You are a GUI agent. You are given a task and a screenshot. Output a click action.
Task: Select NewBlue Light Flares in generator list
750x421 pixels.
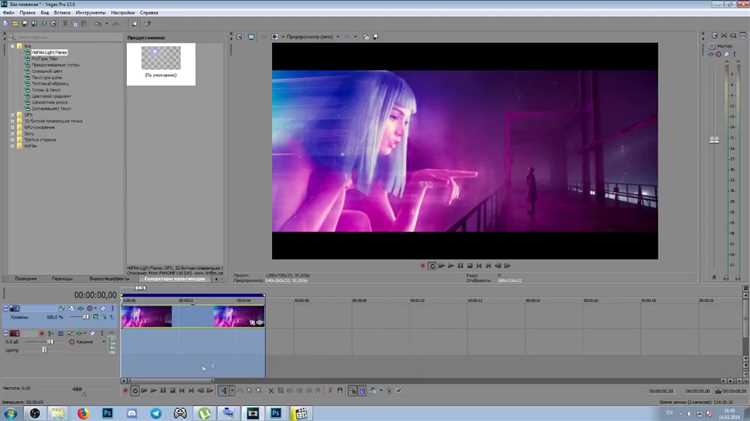coord(48,52)
